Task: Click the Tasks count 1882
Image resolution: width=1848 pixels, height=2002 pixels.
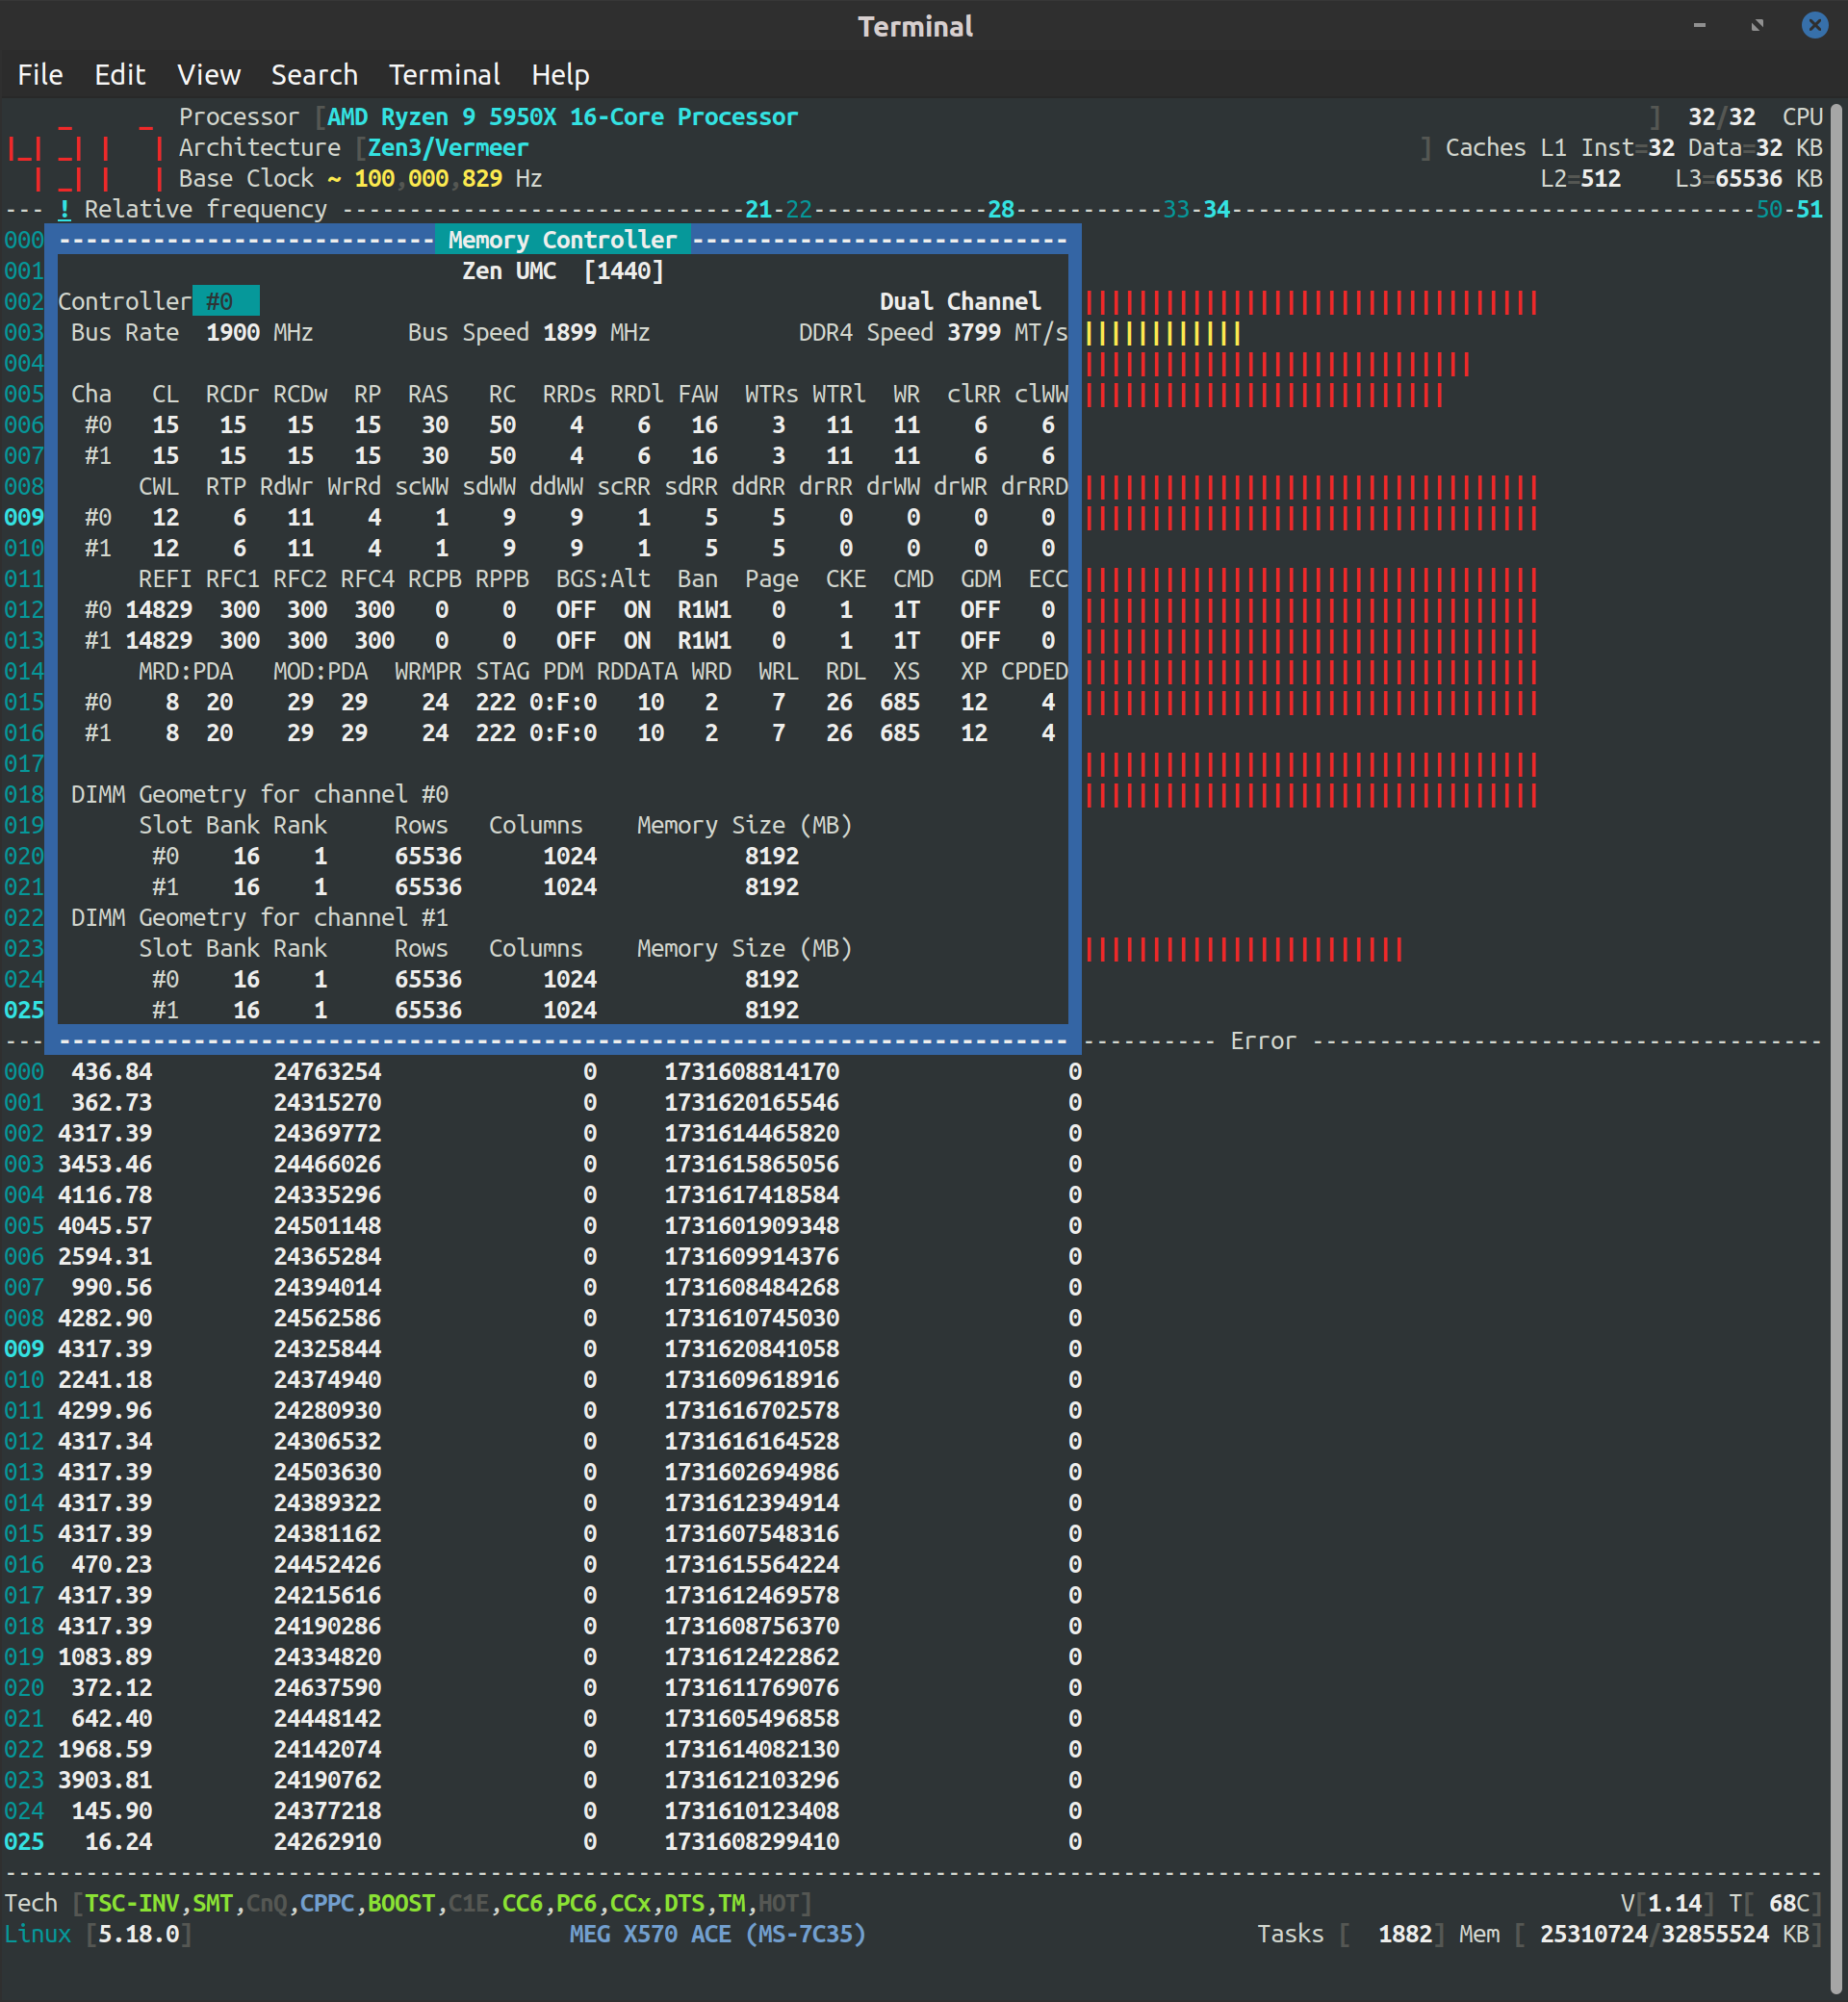Action: click(1405, 1935)
